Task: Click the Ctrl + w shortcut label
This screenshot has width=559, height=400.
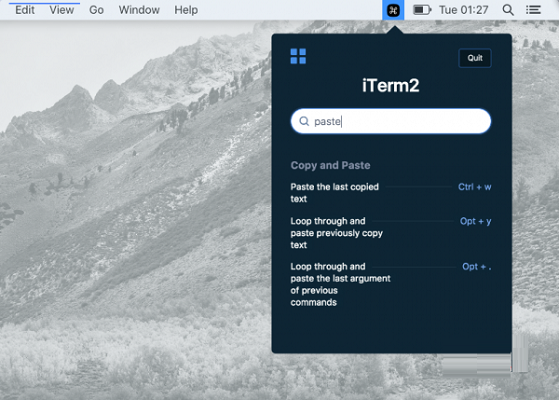Action: pos(475,187)
